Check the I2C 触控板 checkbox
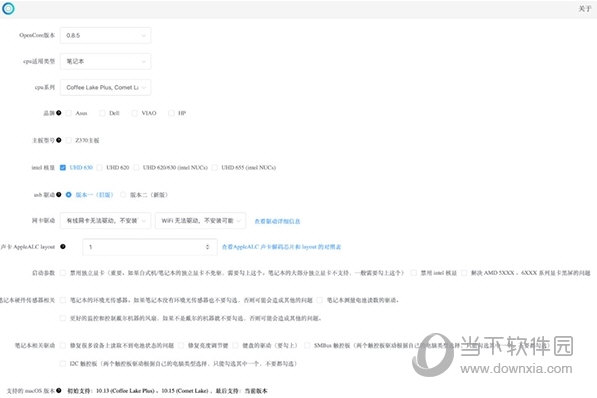This screenshot has width=597, height=398. (63, 364)
